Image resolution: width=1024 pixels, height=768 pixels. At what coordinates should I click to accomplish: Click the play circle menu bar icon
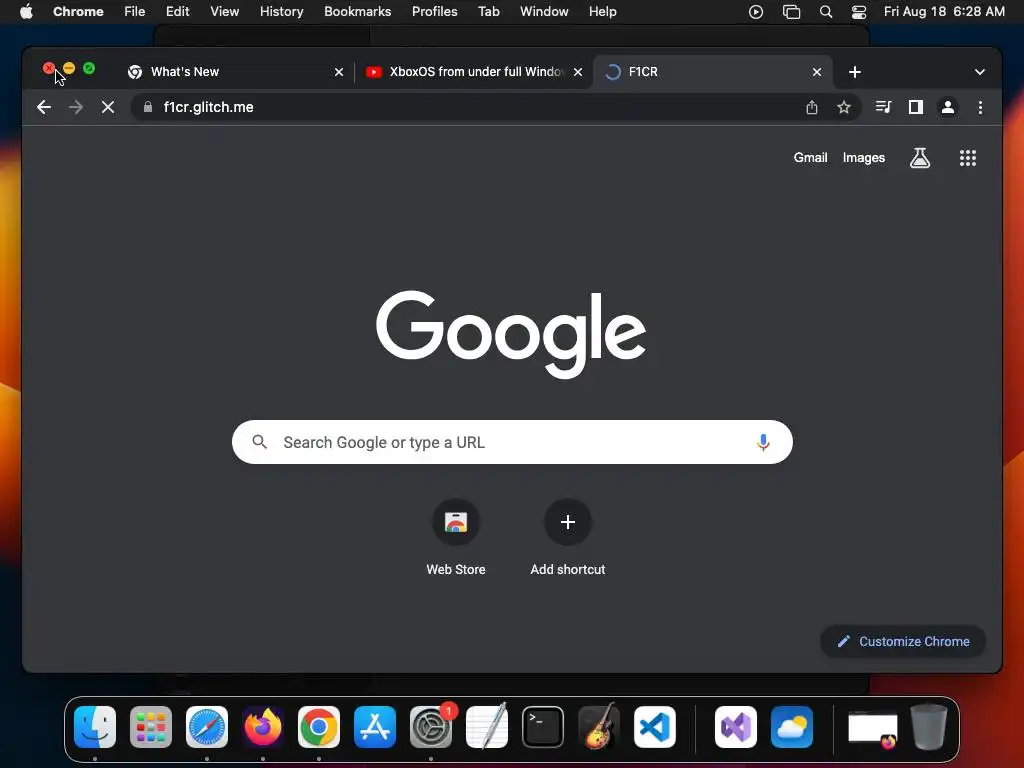756,12
